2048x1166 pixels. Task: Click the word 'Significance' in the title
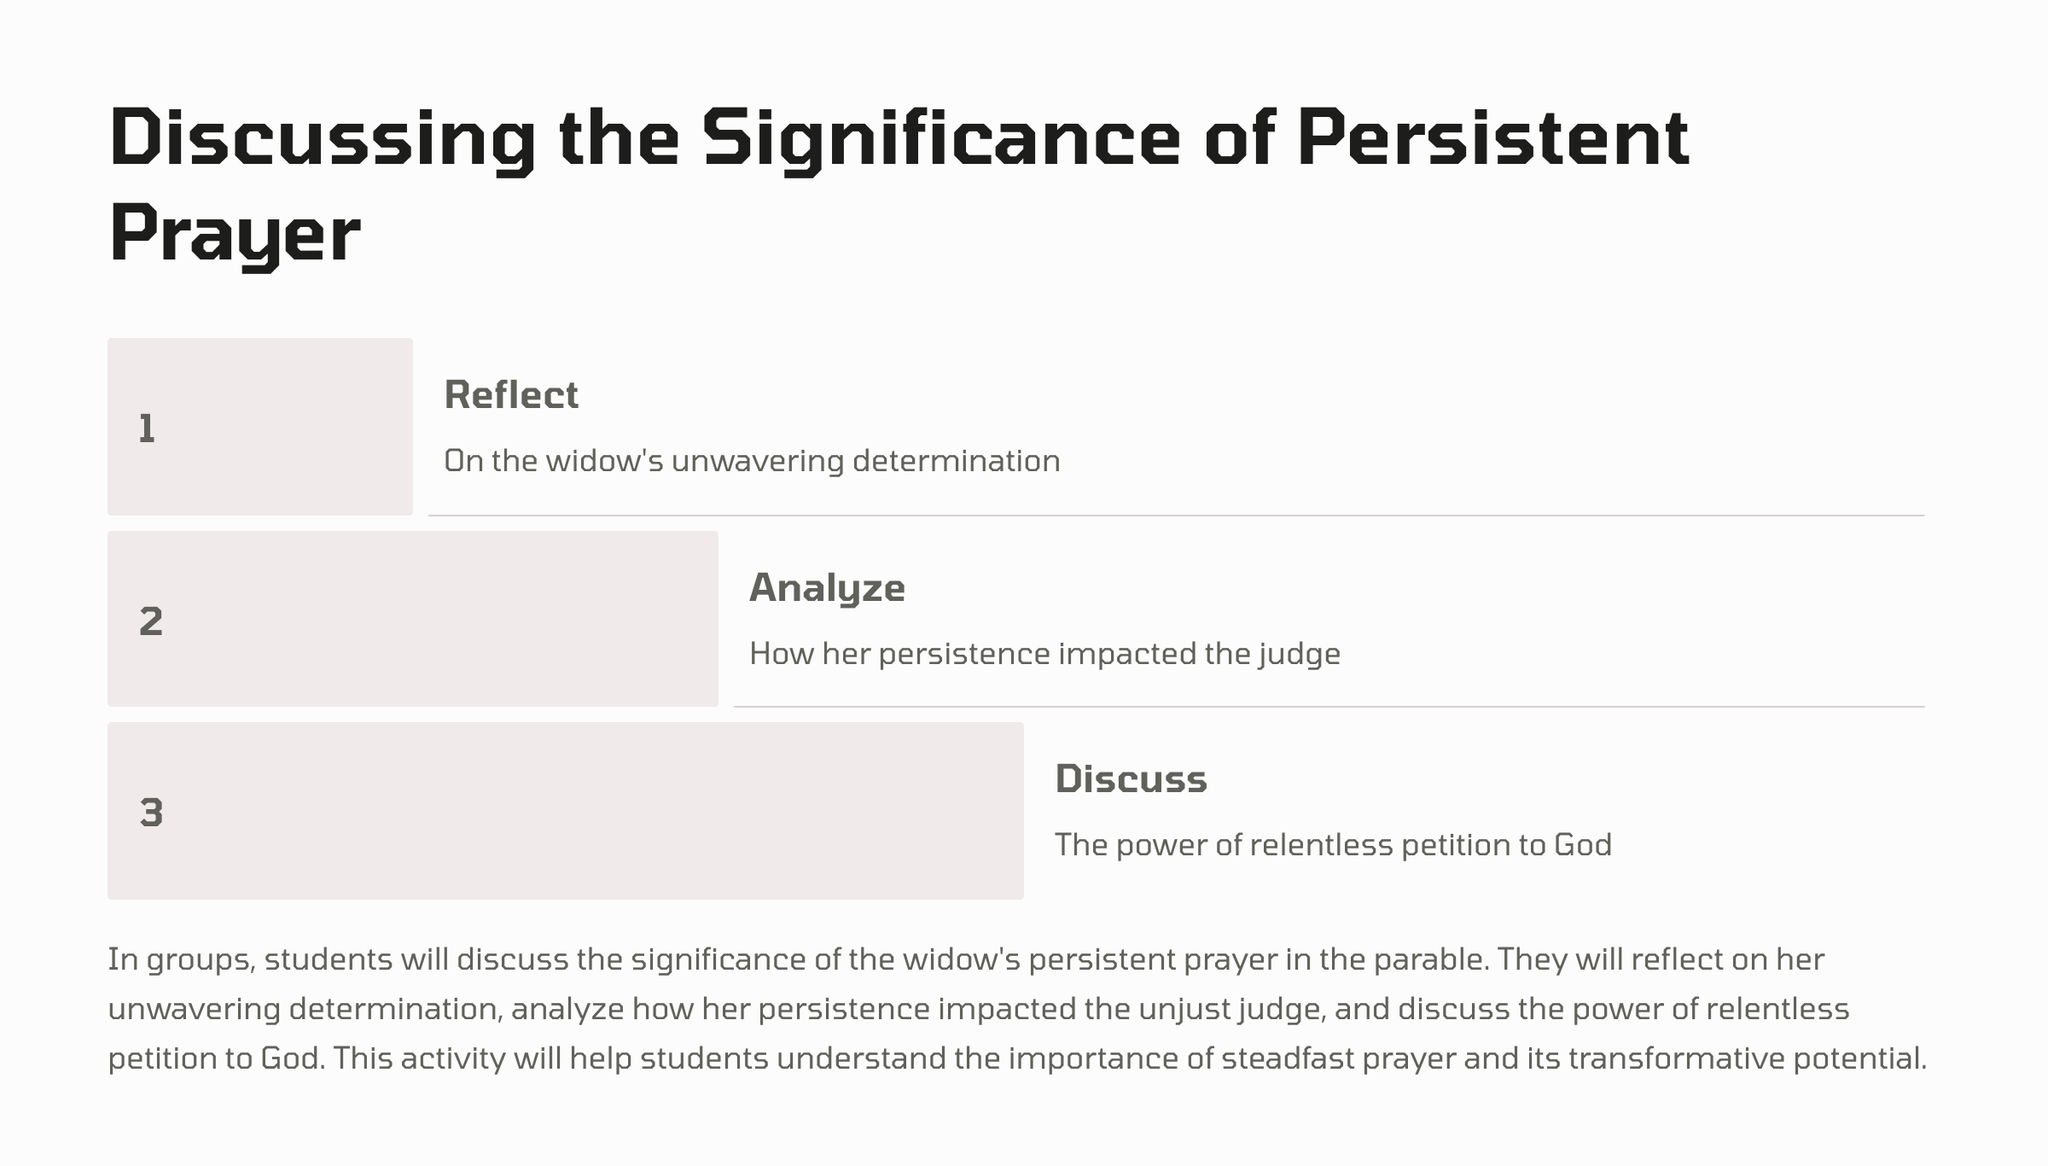point(942,140)
